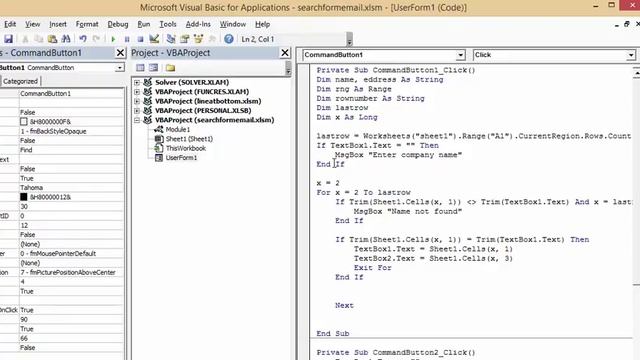Open the CommandButton1 object dropdown in code window
Image resolution: width=640 pixels, height=360 pixels.
point(460,55)
